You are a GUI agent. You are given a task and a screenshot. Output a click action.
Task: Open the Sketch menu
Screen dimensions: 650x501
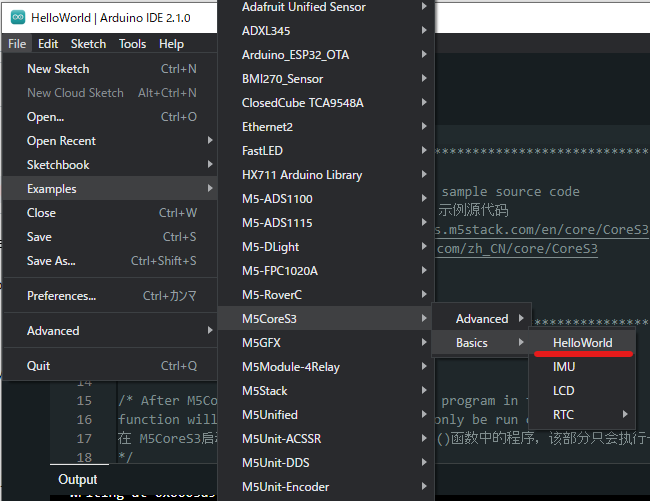coord(88,44)
